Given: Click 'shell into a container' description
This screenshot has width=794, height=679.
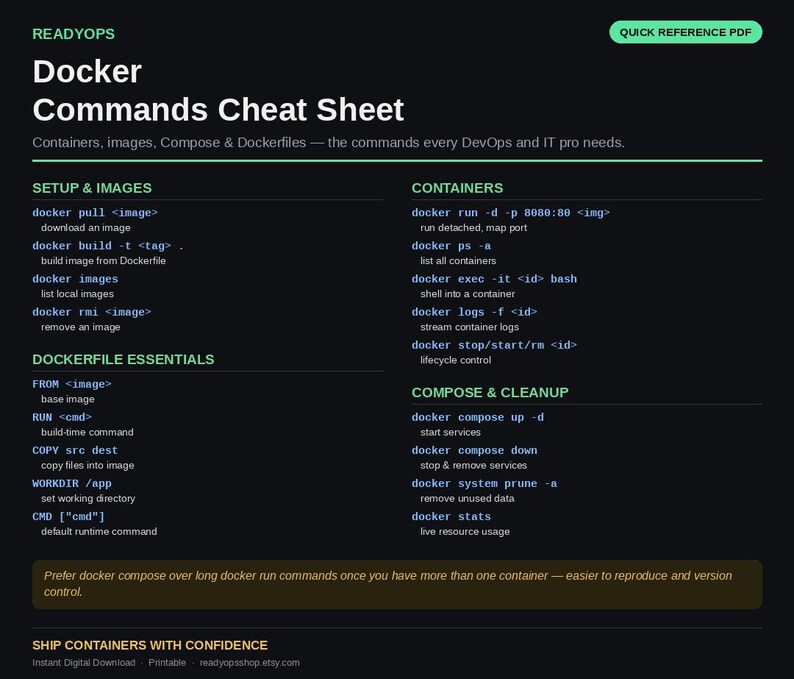Looking at the screenshot, I should pyautogui.click(x=467, y=294).
